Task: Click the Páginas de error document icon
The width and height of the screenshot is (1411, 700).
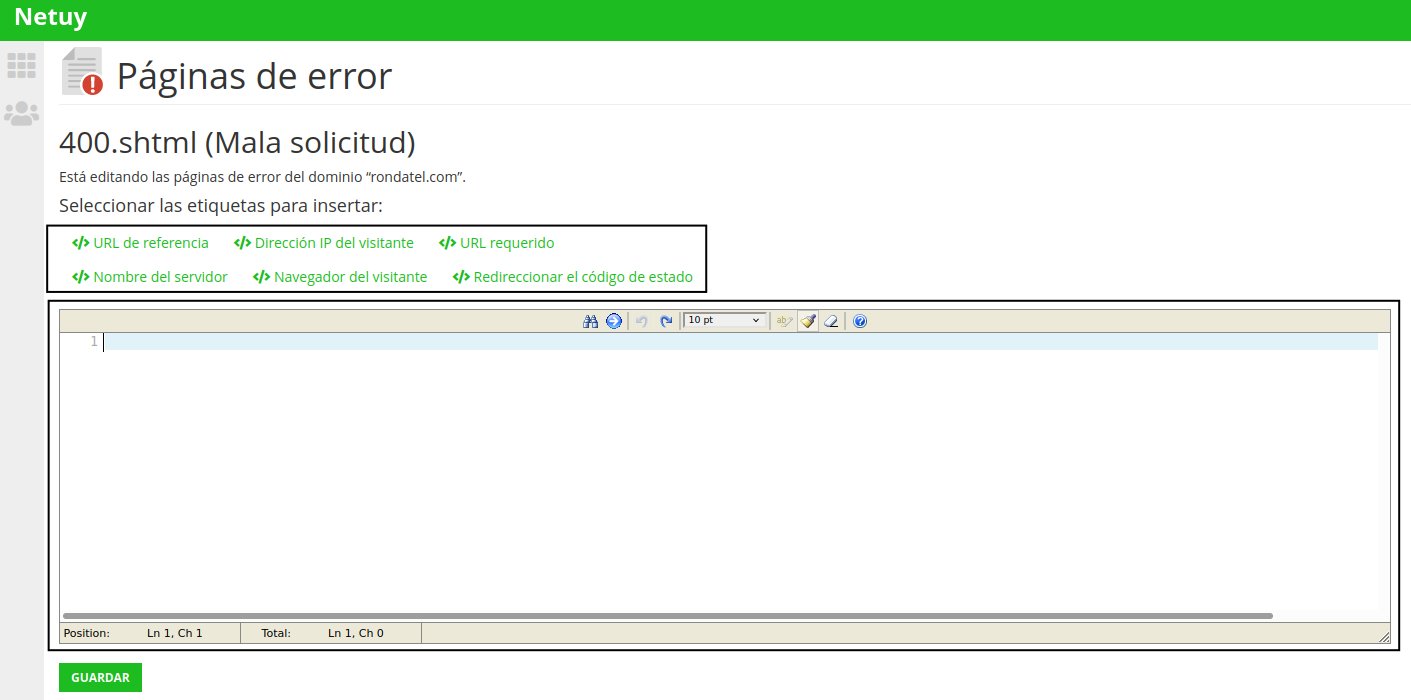Action: point(82,73)
